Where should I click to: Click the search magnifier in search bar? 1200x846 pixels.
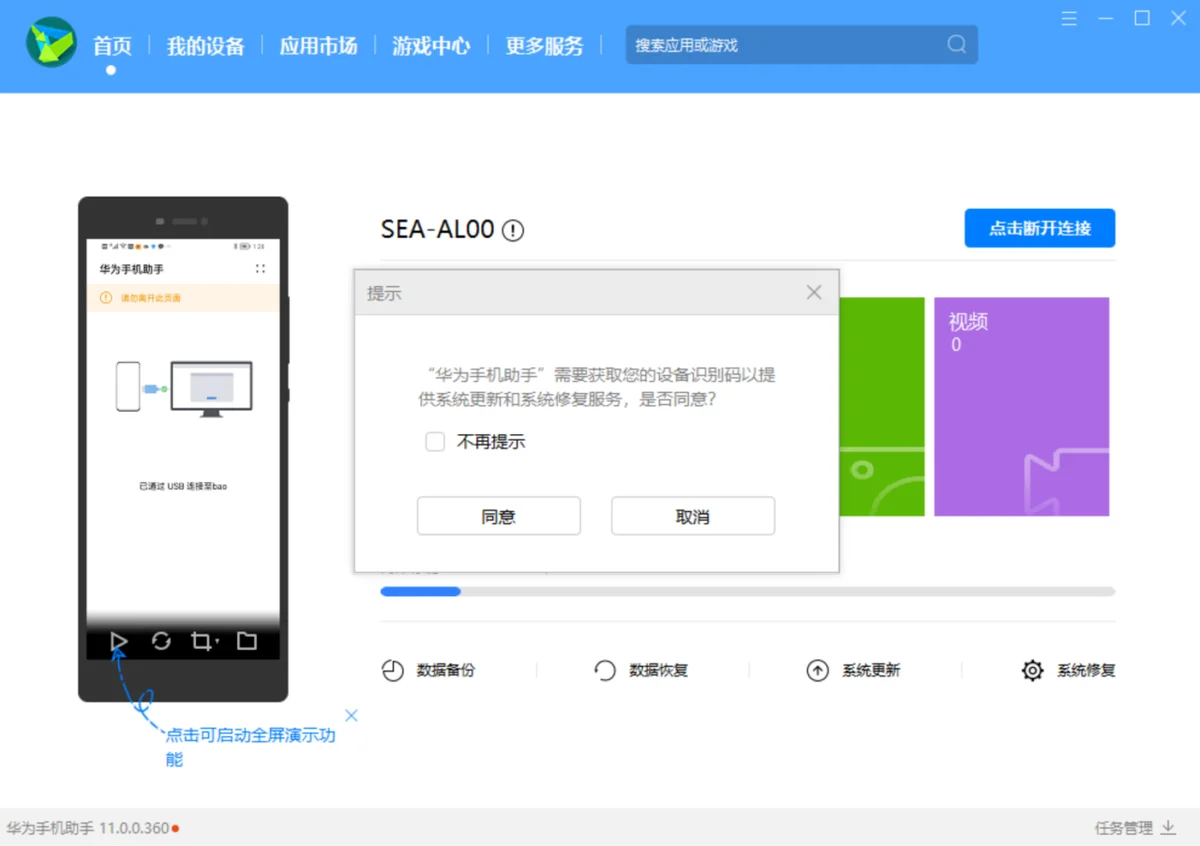[956, 44]
